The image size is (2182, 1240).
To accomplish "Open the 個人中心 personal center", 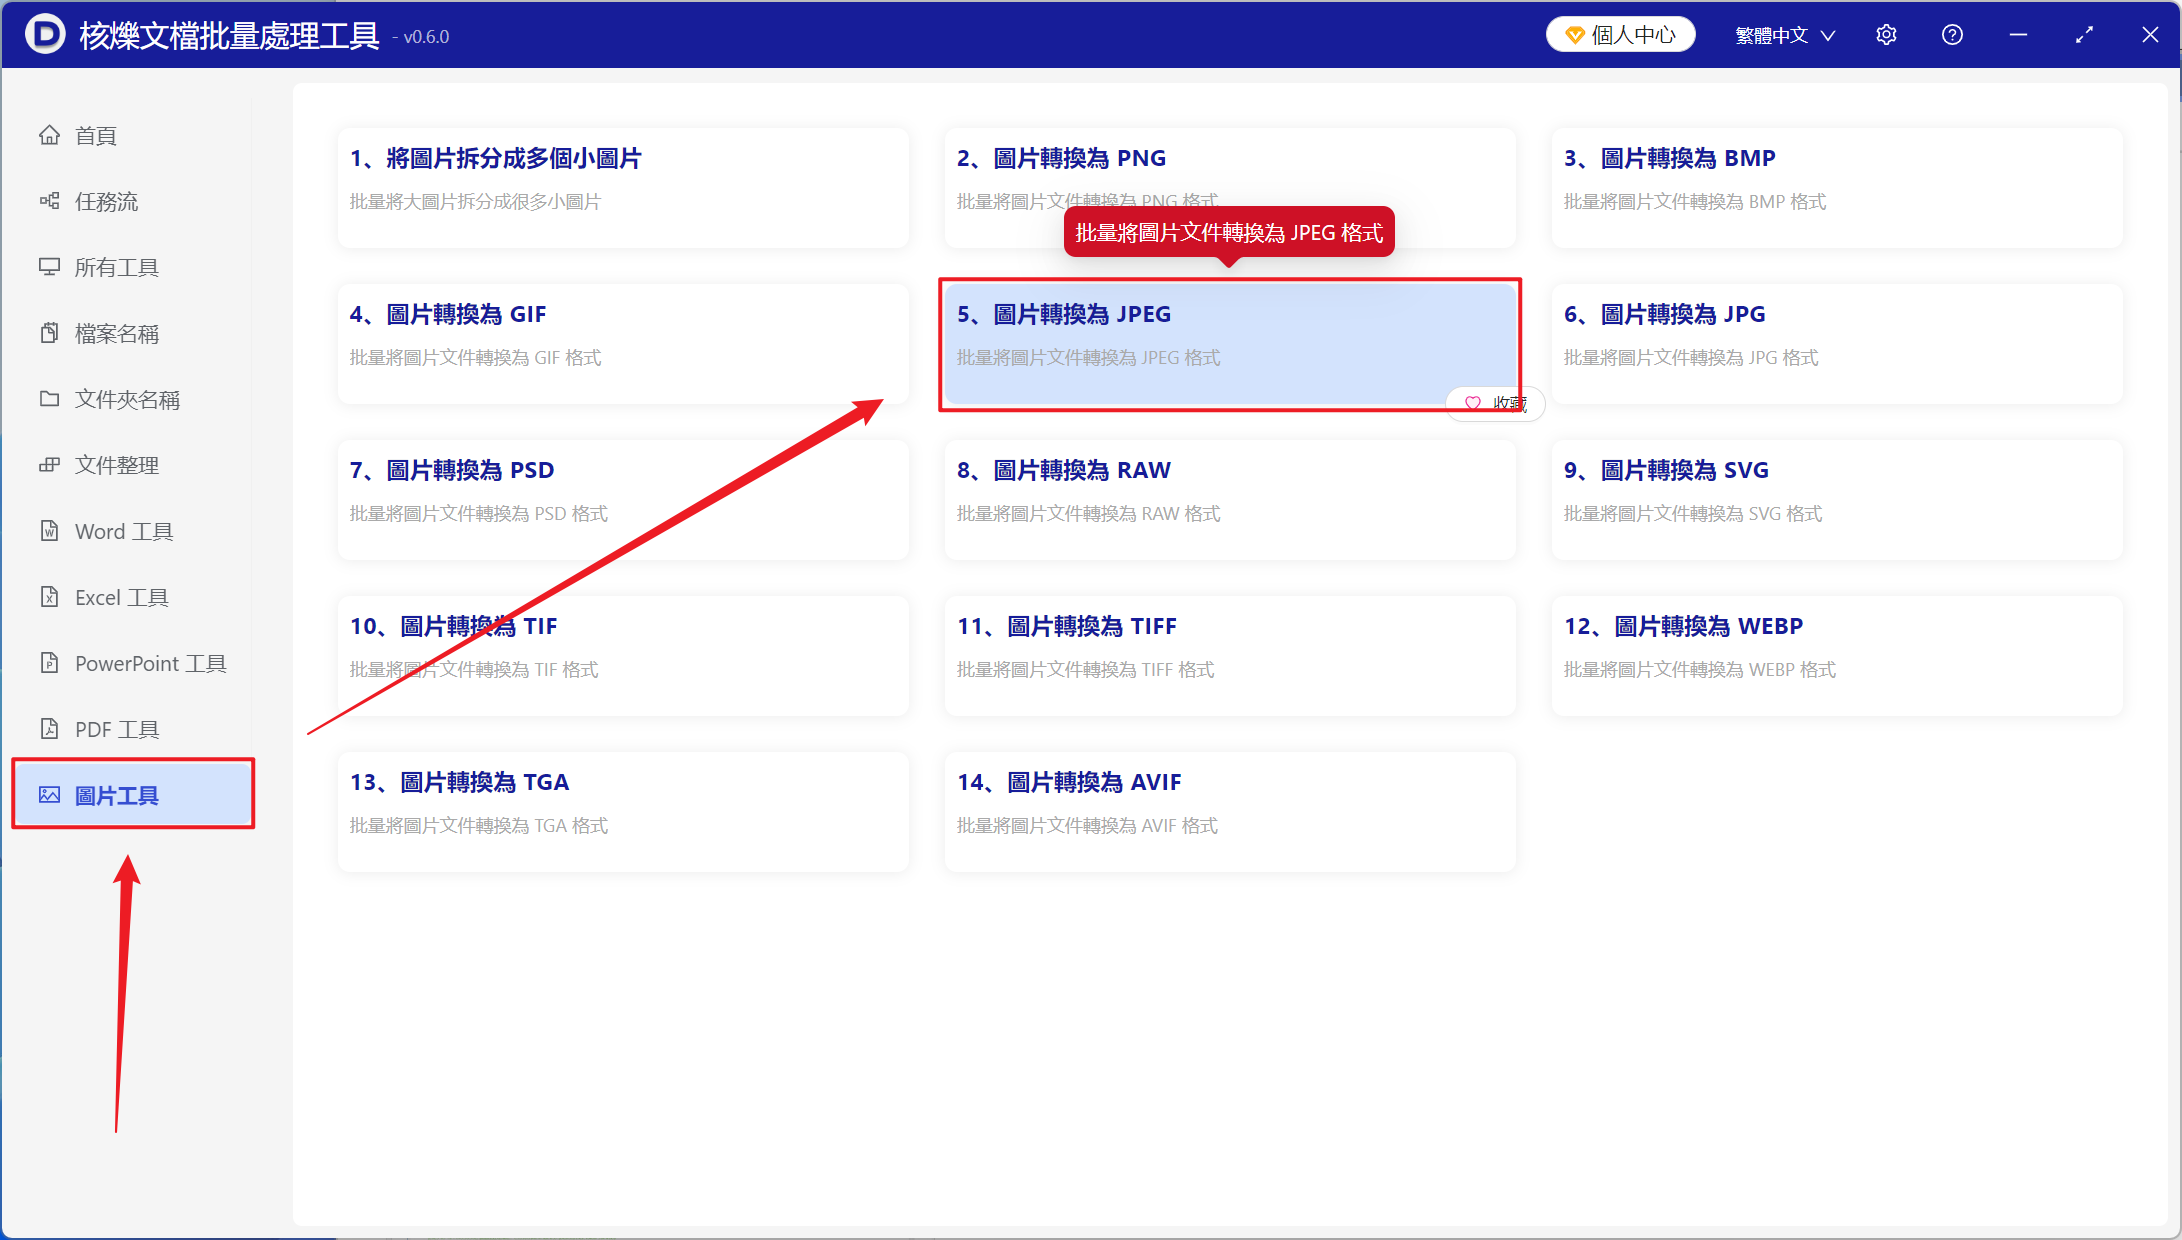I will (1620, 35).
